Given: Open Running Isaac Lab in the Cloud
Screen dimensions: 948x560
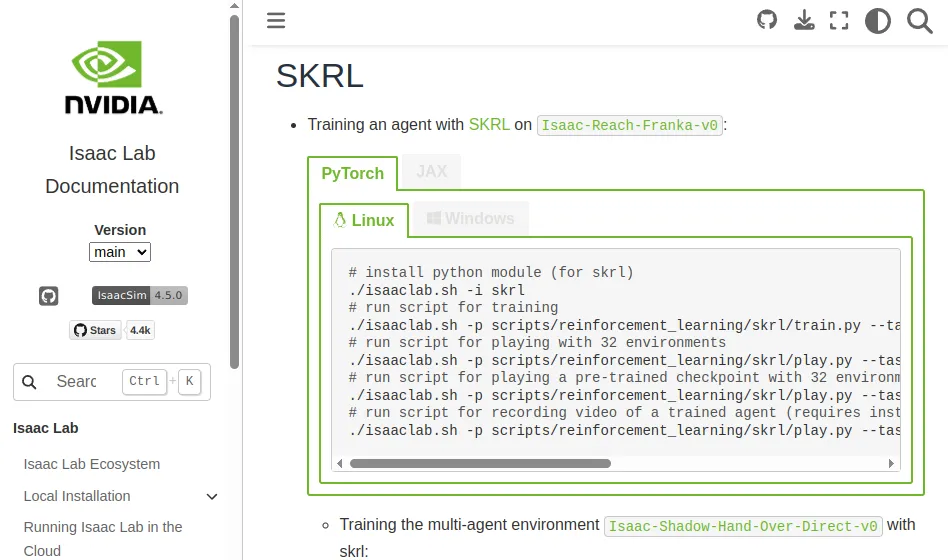Looking at the screenshot, I should [x=103, y=538].
